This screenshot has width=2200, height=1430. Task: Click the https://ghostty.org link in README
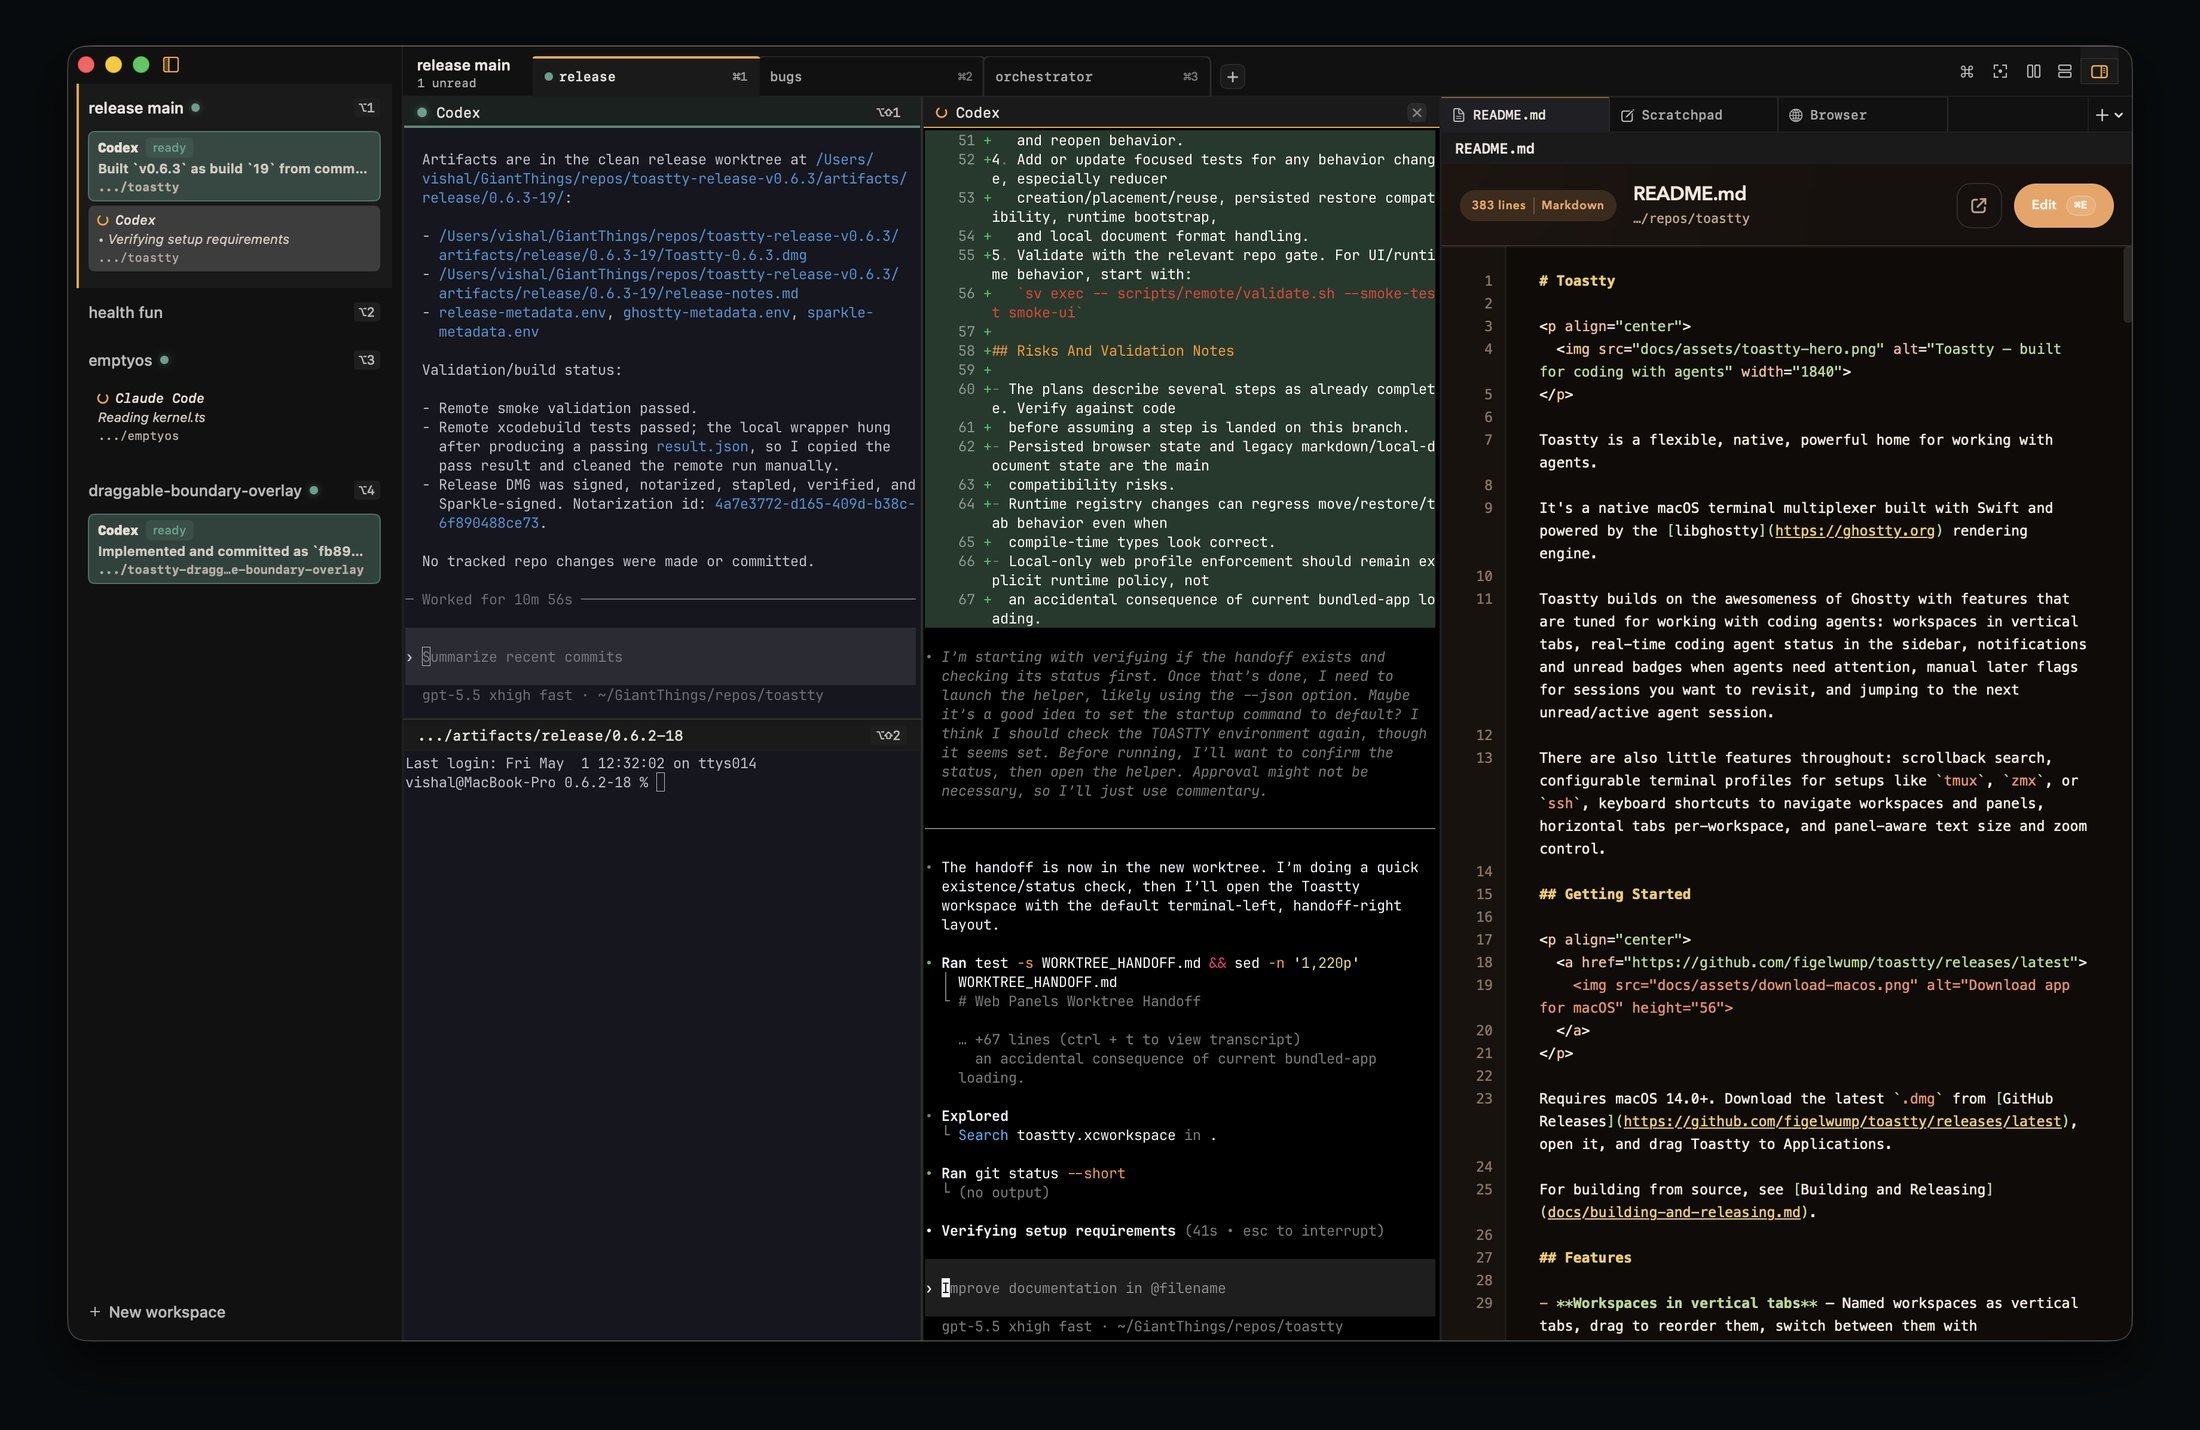1855,531
